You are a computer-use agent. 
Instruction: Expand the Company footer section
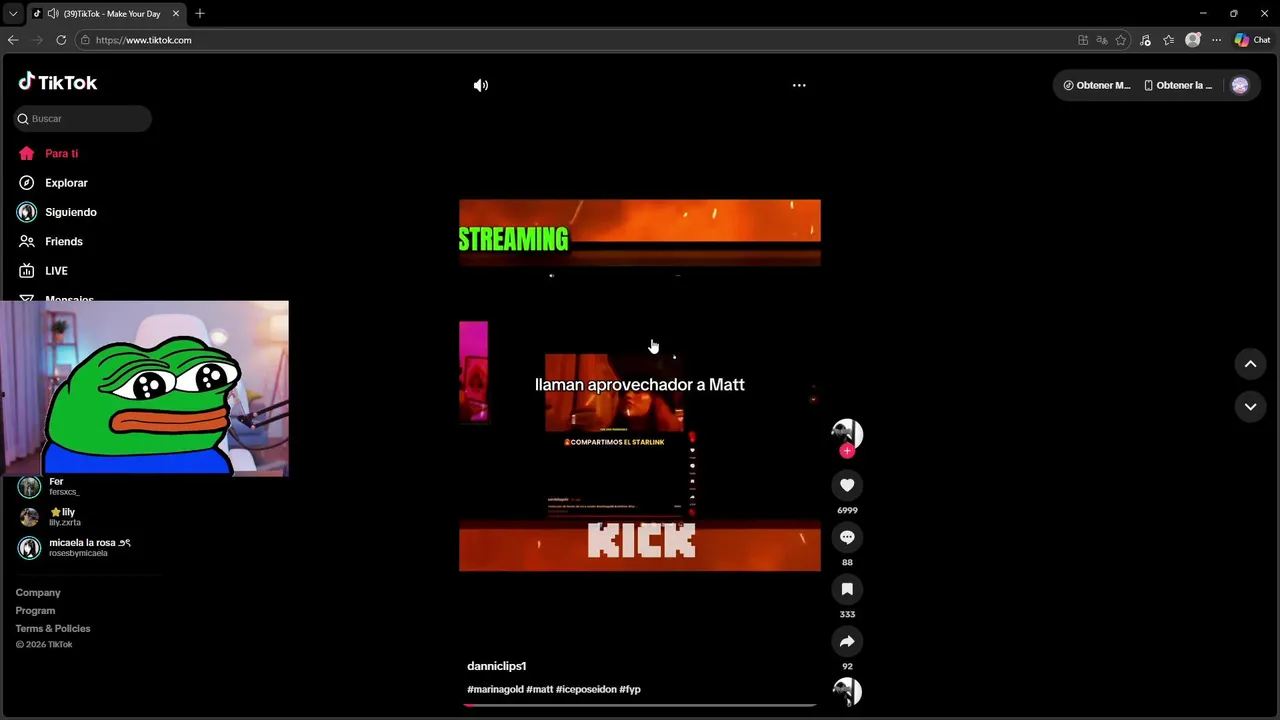pyautogui.click(x=38, y=593)
